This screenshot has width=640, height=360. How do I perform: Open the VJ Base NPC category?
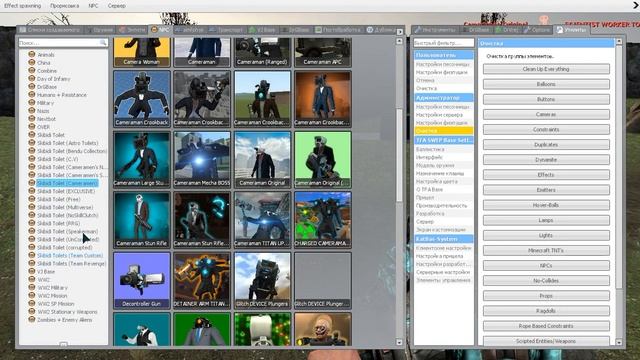point(46,271)
